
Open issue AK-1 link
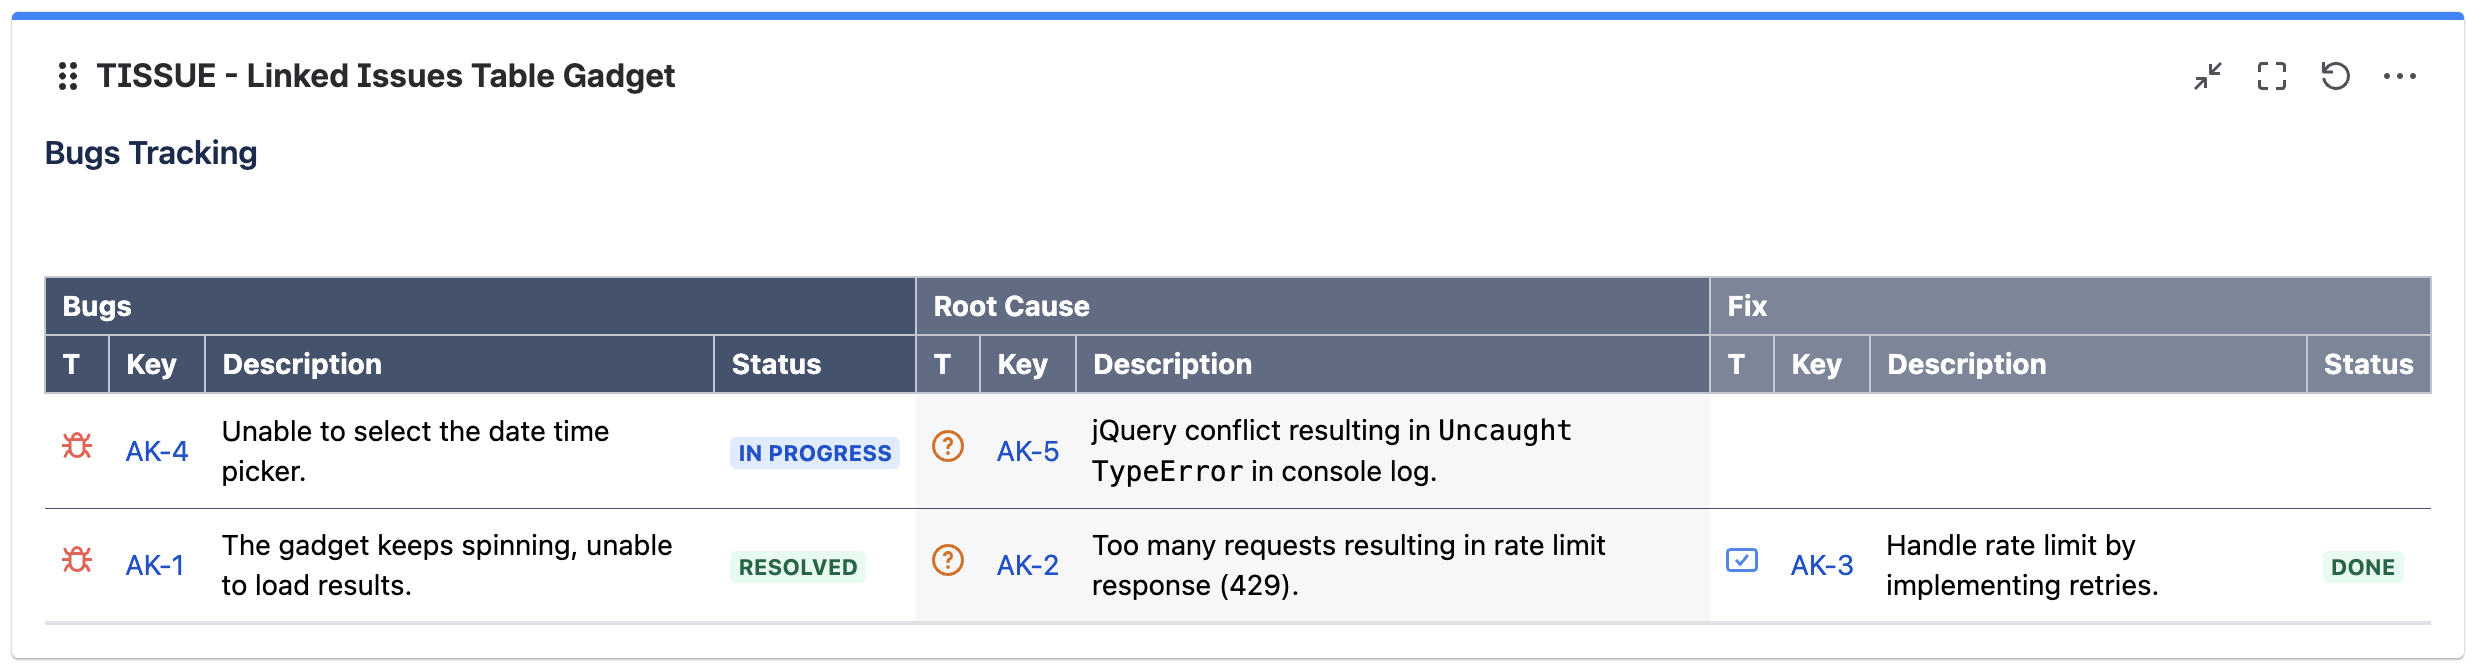click(x=155, y=566)
